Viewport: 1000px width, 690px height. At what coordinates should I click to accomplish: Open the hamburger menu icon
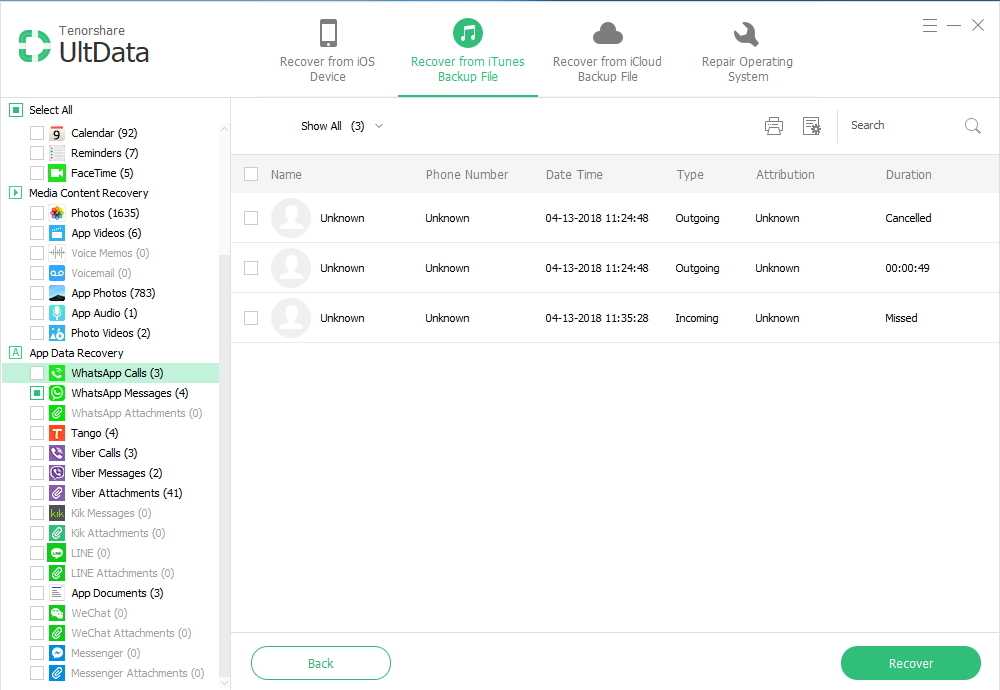point(930,25)
